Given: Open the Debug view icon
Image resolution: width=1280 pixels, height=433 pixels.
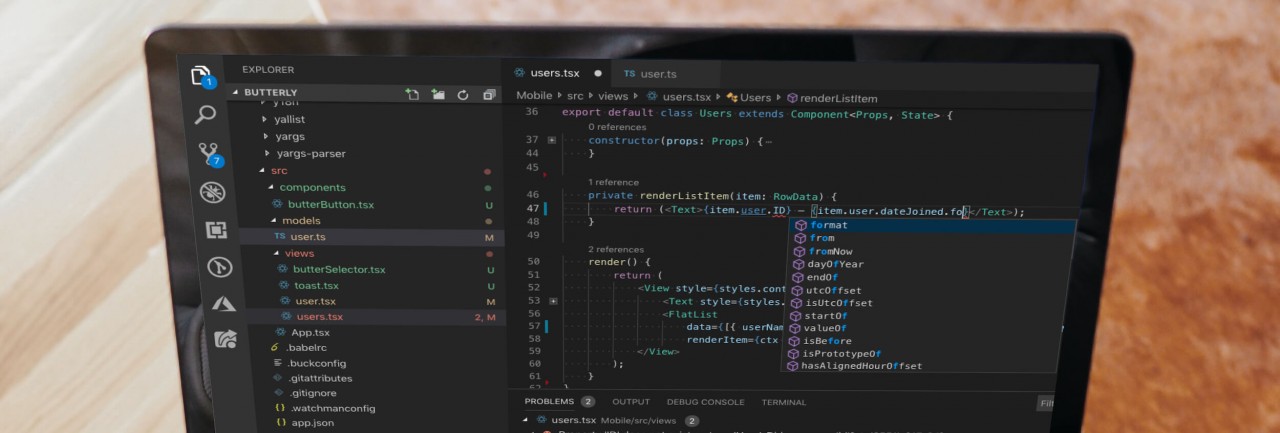Looking at the screenshot, I should click(x=212, y=192).
